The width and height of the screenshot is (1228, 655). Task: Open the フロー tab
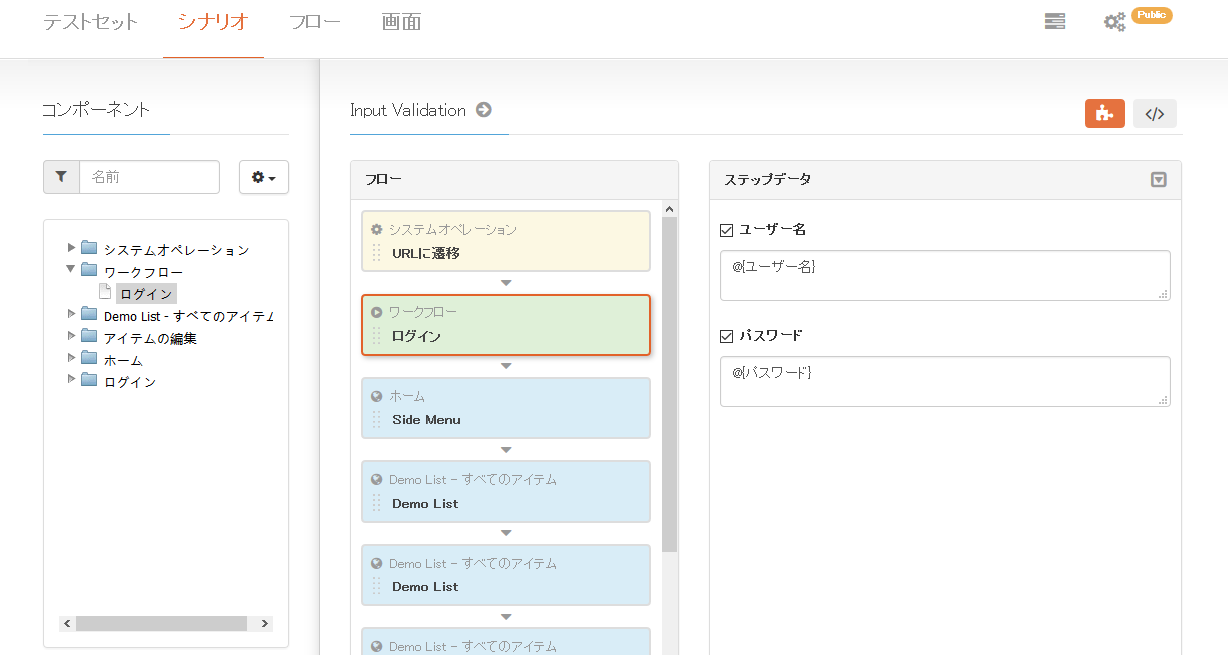(314, 22)
